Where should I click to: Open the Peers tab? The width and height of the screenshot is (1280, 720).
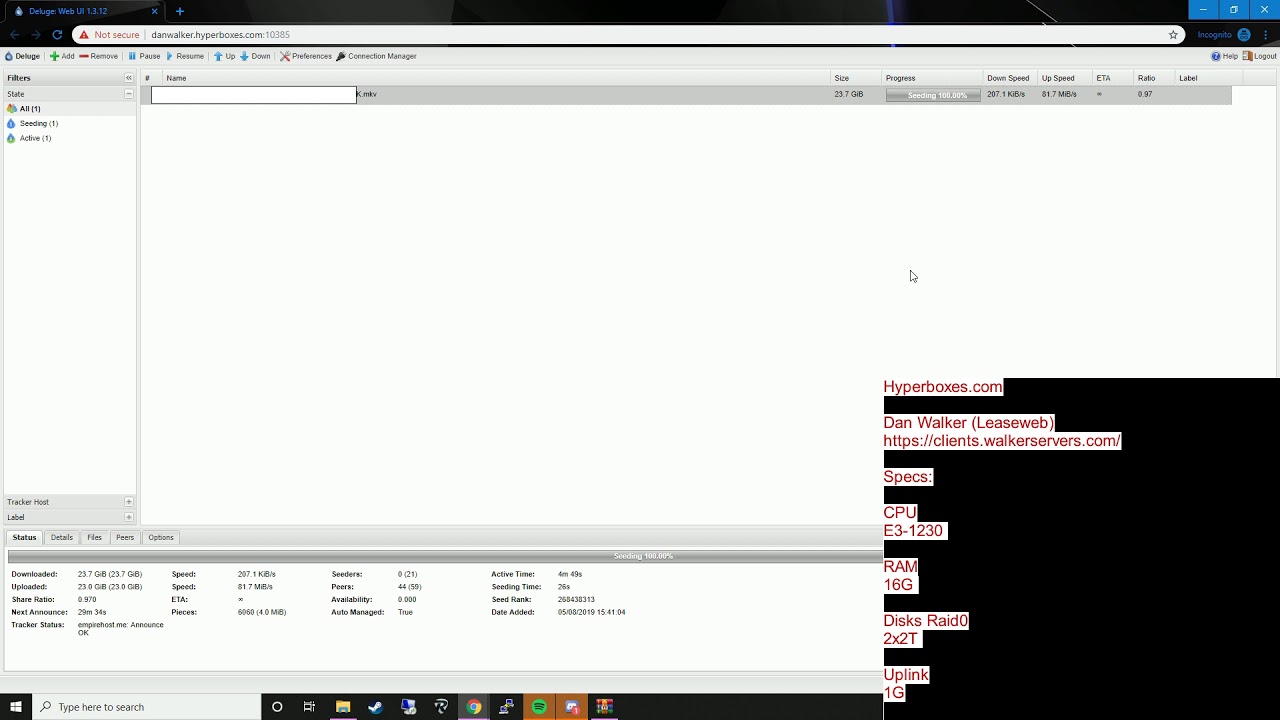(125, 537)
